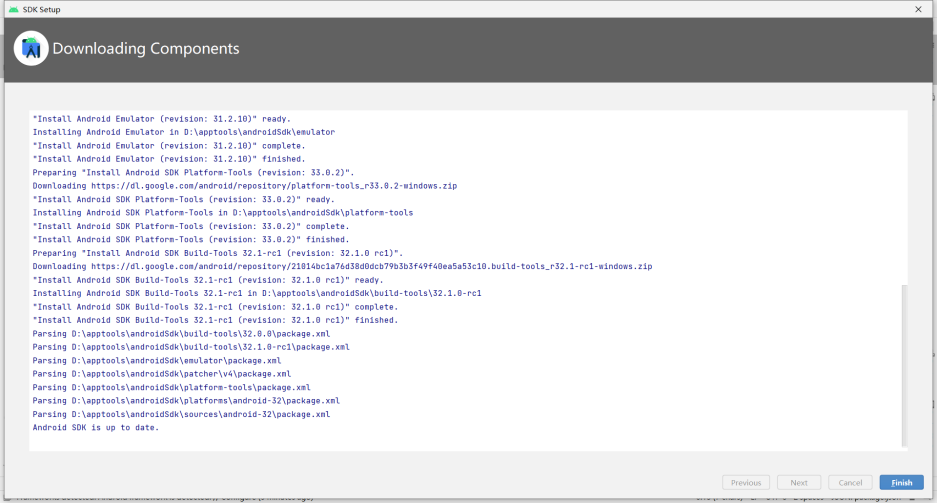Click the platform-tools_r33.0.2-windows.zip download line
The height and width of the screenshot is (503, 937).
point(244,186)
